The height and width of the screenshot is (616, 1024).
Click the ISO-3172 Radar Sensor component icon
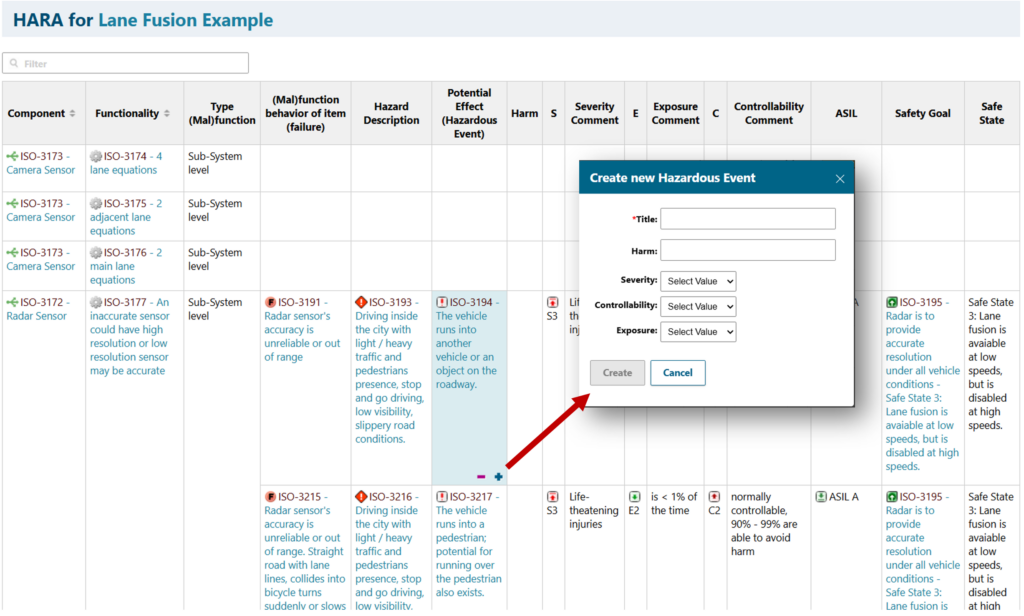(12, 302)
